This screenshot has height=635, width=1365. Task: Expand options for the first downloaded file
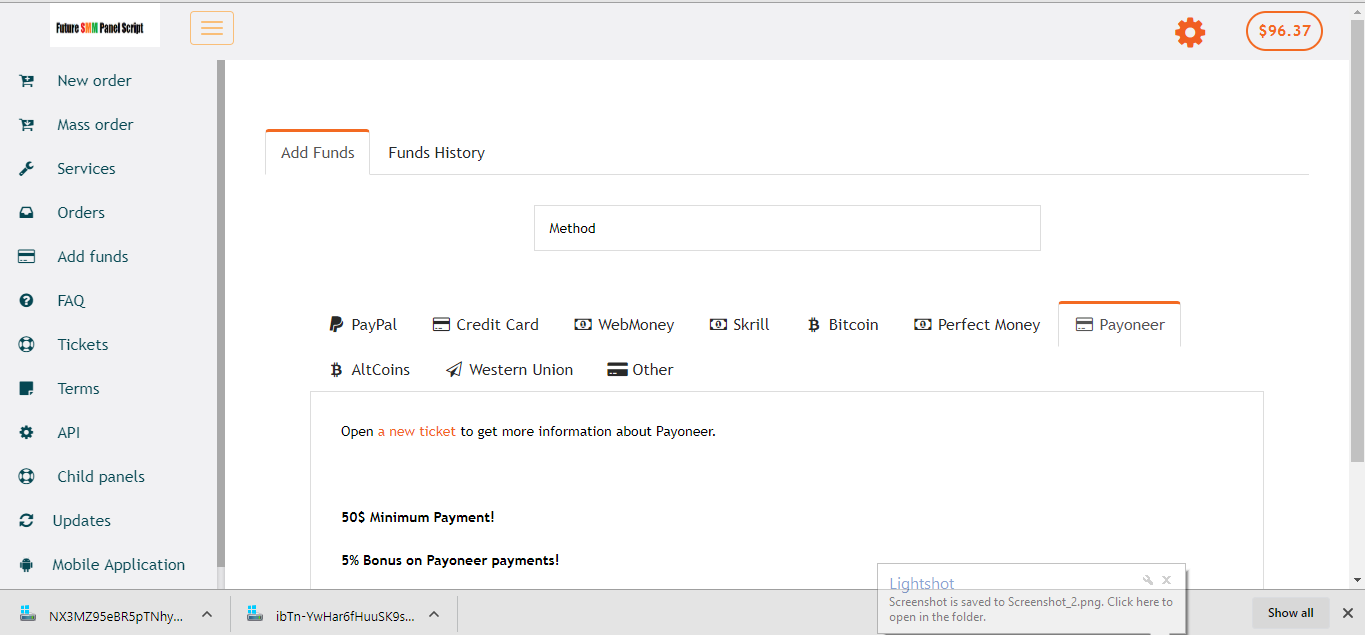(x=207, y=614)
